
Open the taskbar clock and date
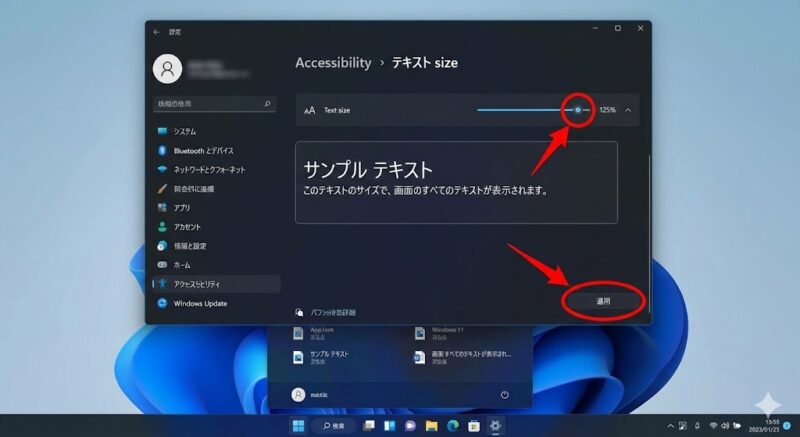click(x=765, y=426)
